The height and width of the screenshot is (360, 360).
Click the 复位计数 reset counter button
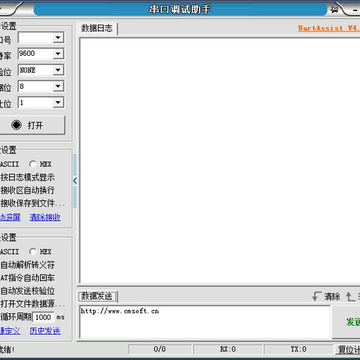point(348,350)
